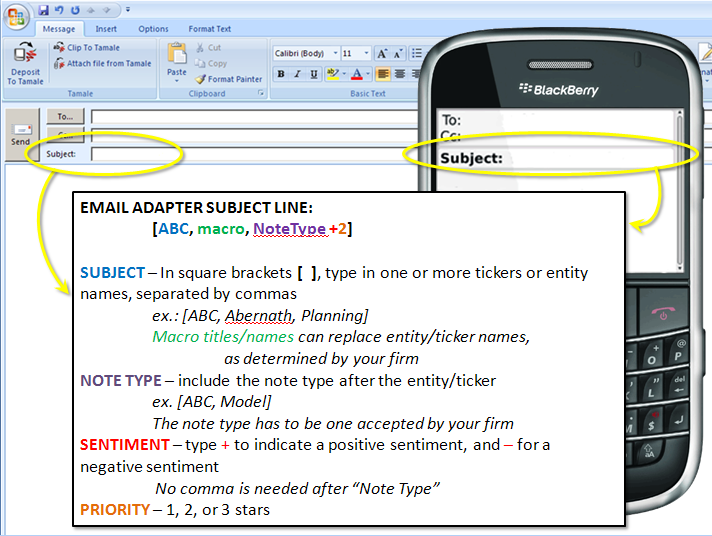This screenshot has width=712, height=536.
Task: Expand the highlight color dropdown
Action: click(x=344, y=74)
